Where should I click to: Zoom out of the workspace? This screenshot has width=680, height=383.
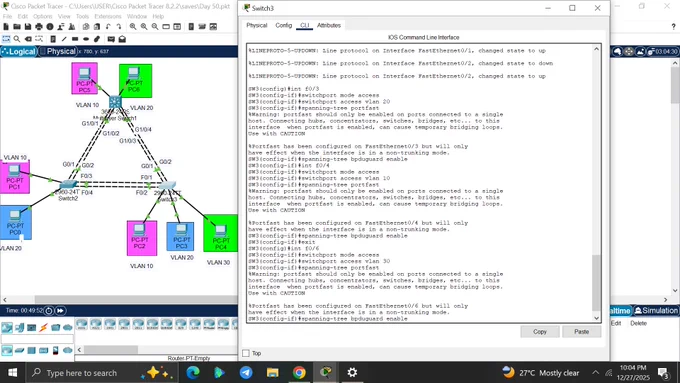tap(155, 27)
